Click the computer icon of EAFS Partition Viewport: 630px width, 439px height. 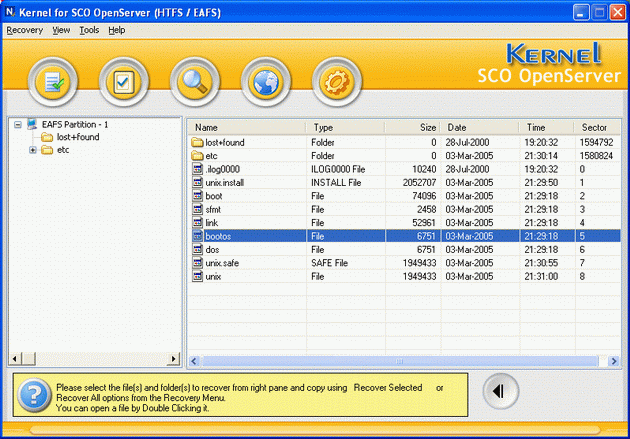[32, 124]
